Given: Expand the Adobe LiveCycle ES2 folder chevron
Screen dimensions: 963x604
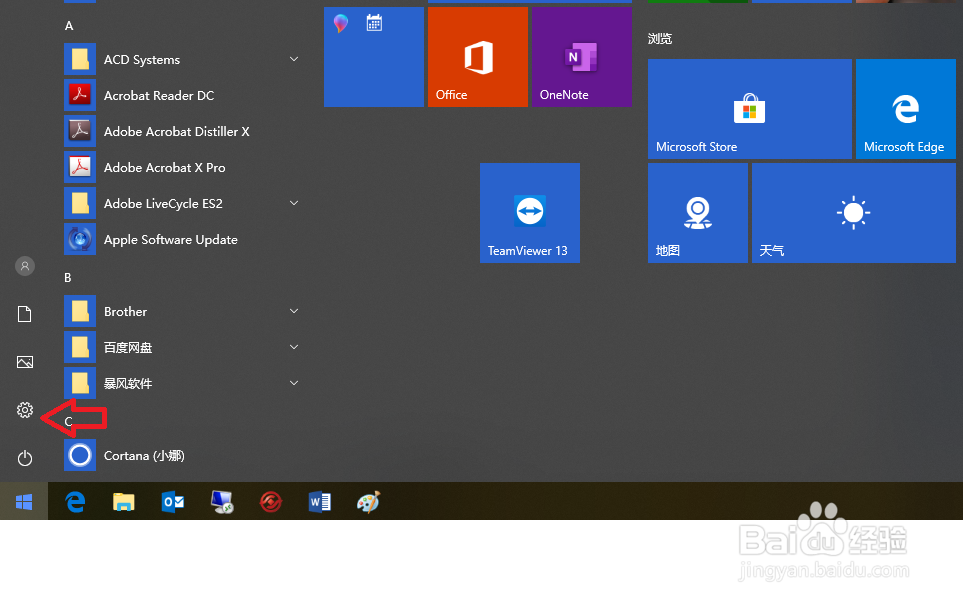Looking at the screenshot, I should [x=294, y=203].
